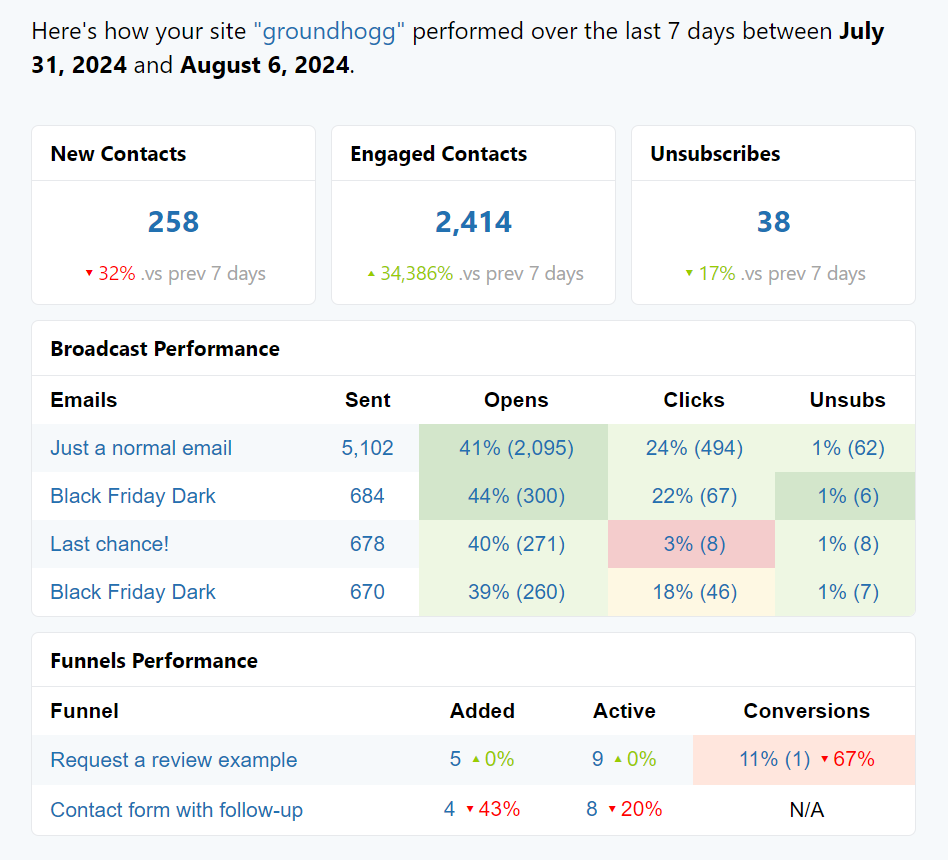The width and height of the screenshot is (948, 860).
Task: Click the red arrow beside 67% conversions
Action: [x=824, y=760]
